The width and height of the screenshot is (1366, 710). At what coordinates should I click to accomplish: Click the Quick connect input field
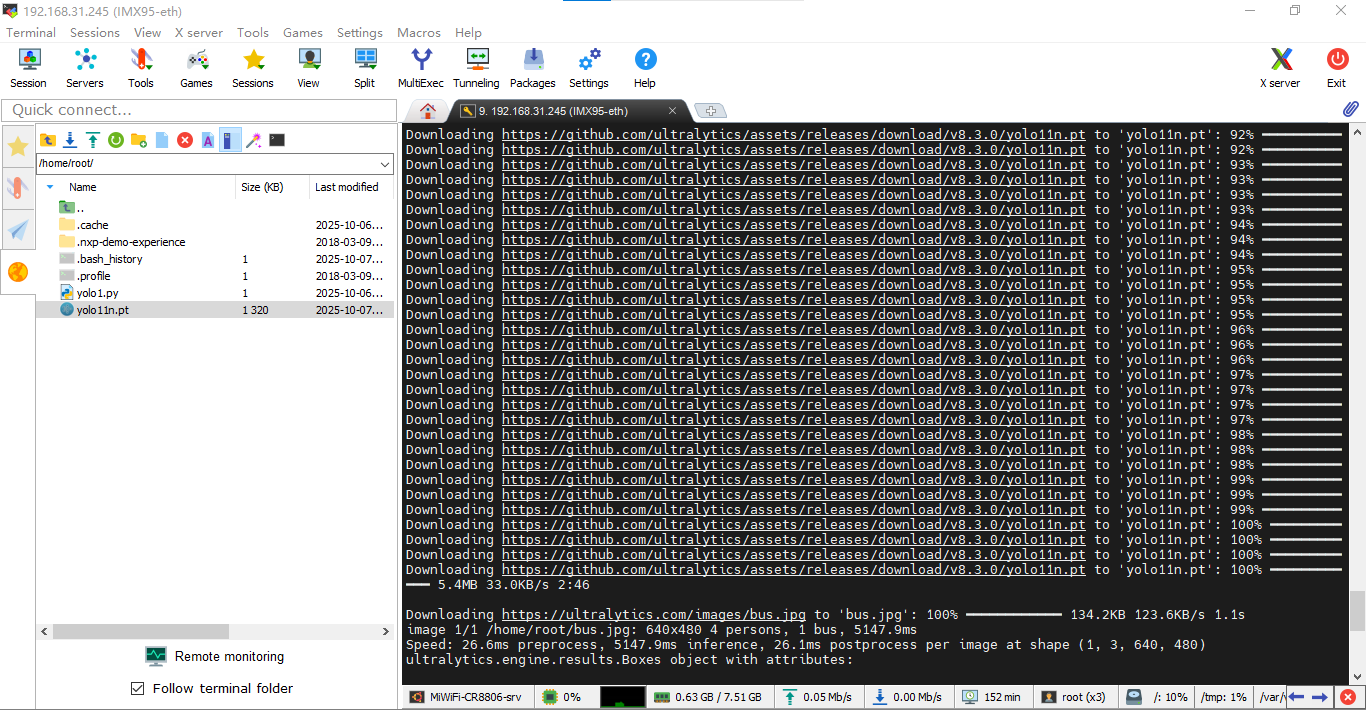coord(198,110)
